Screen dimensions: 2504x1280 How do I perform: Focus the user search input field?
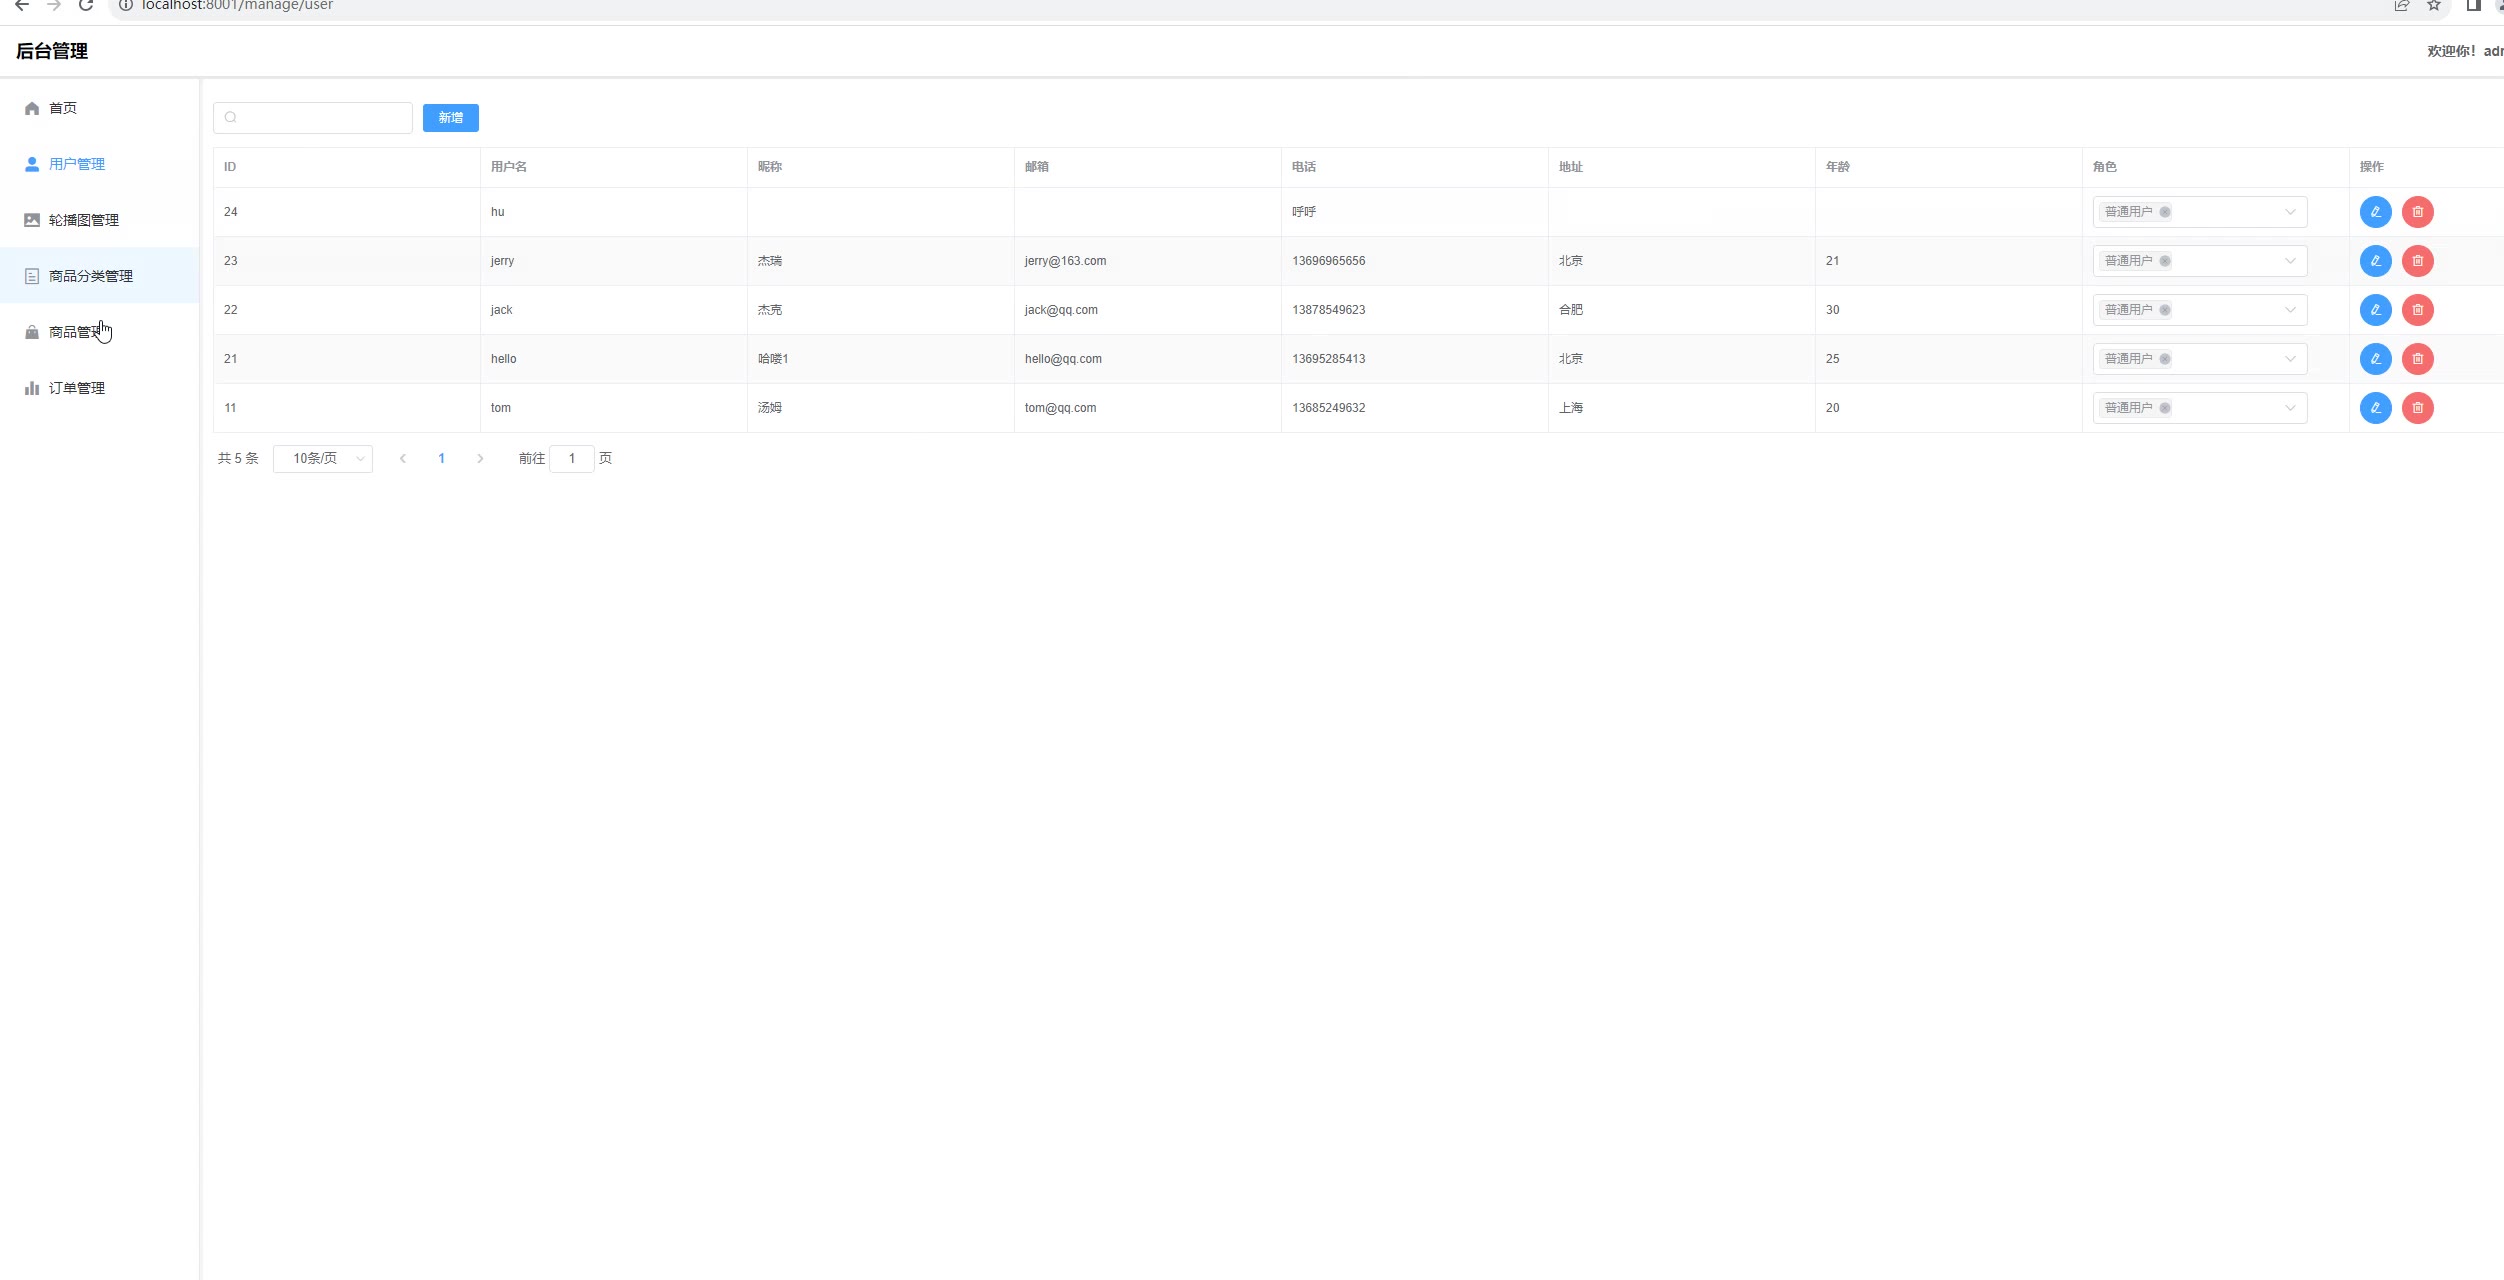point(313,118)
